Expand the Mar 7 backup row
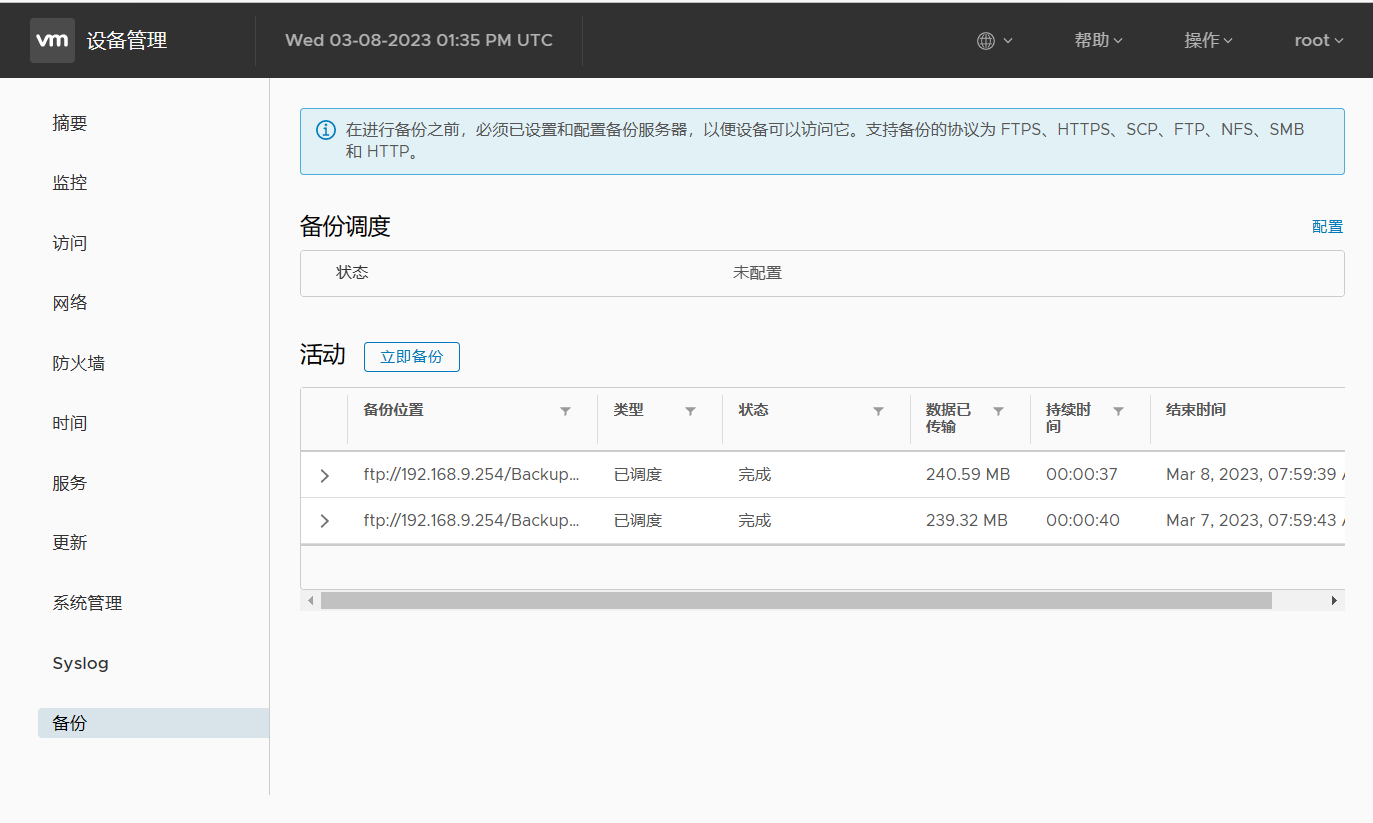Image resolution: width=1373 pixels, height=823 pixels. point(324,521)
